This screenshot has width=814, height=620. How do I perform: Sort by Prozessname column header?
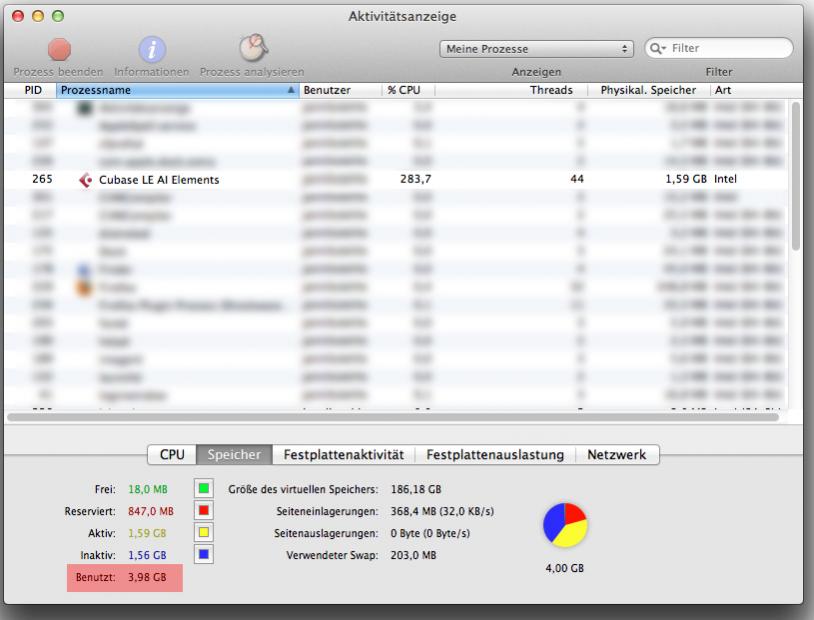point(176,90)
